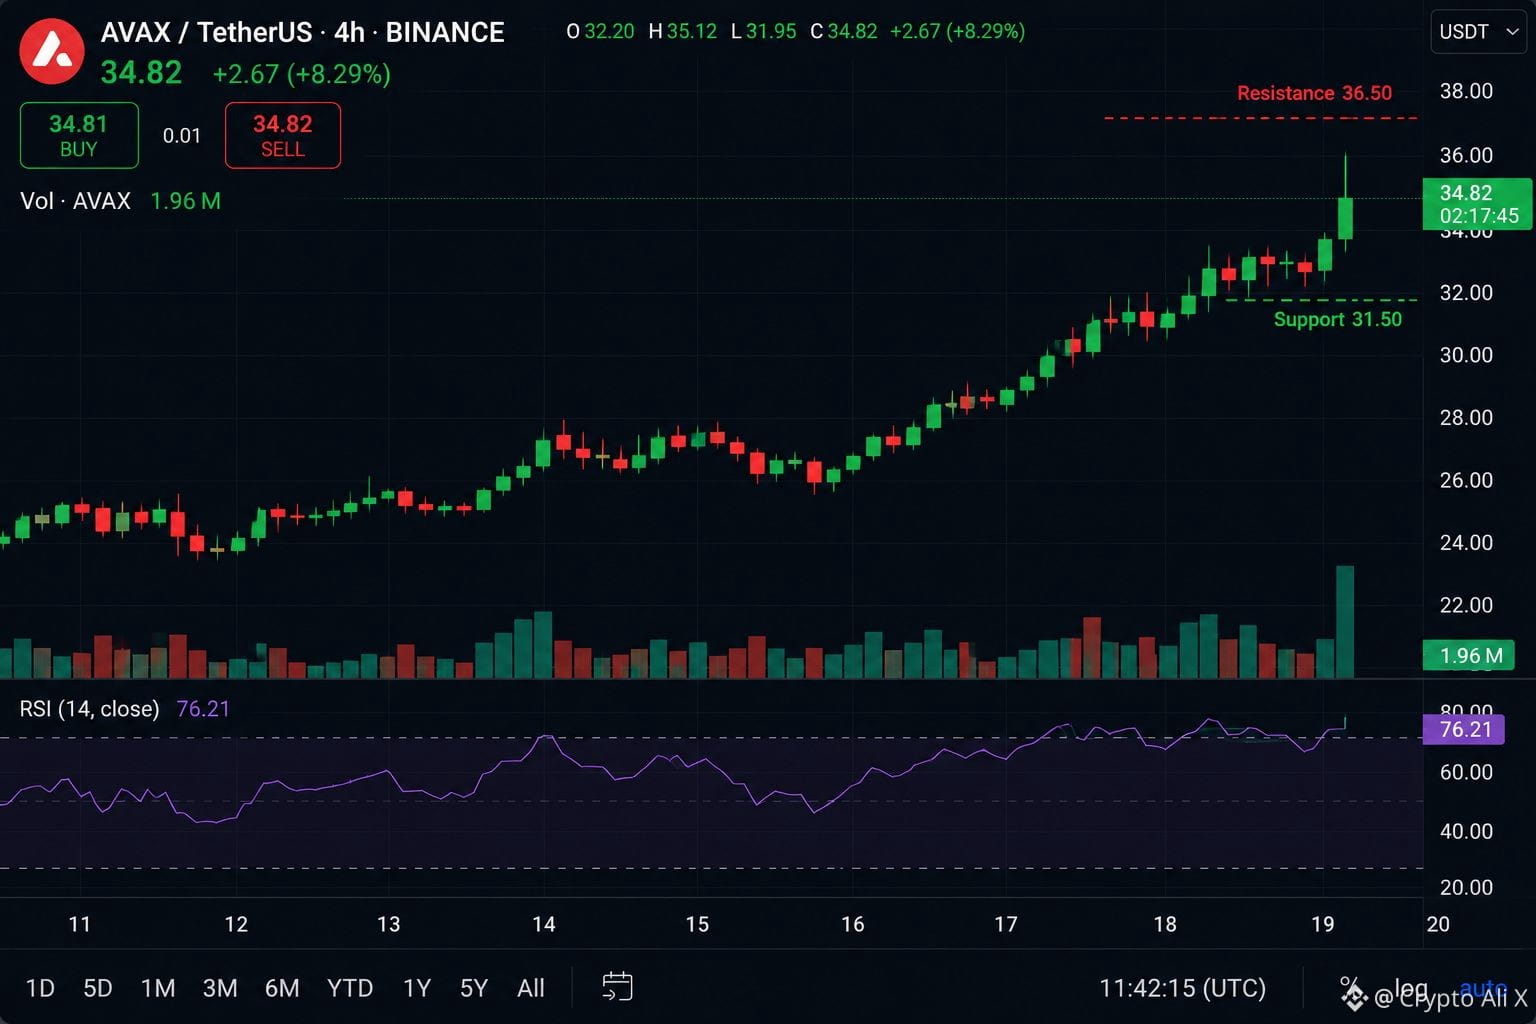This screenshot has height=1024, width=1536.
Task: Open timezone menu showing 11:42:15 (UTC)
Action: point(1182,988)
